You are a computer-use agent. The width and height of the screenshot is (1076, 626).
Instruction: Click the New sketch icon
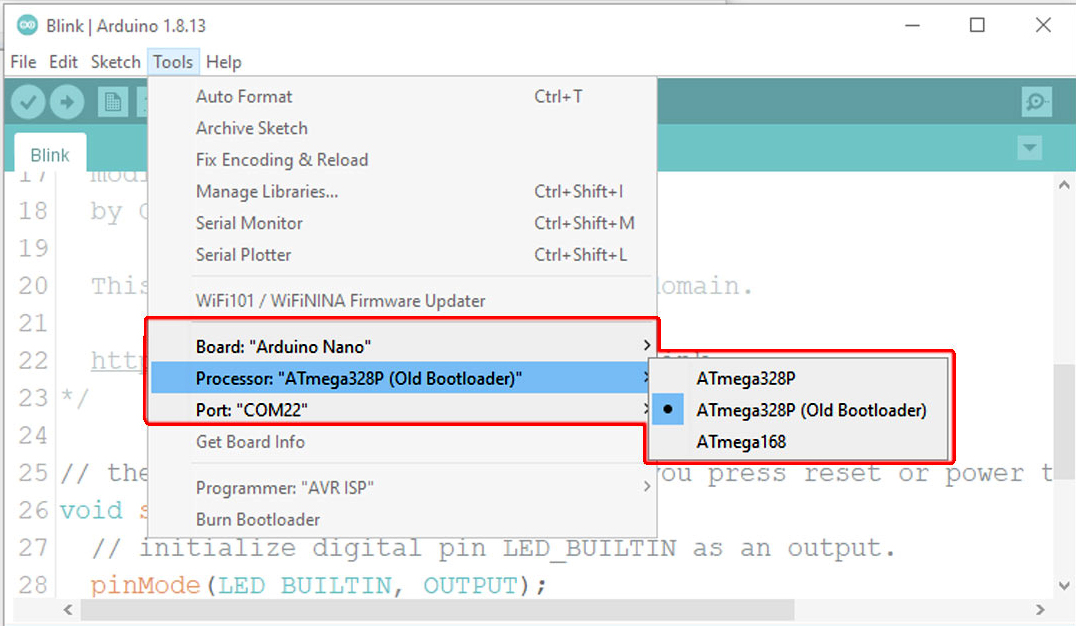(x=112, y=101)
